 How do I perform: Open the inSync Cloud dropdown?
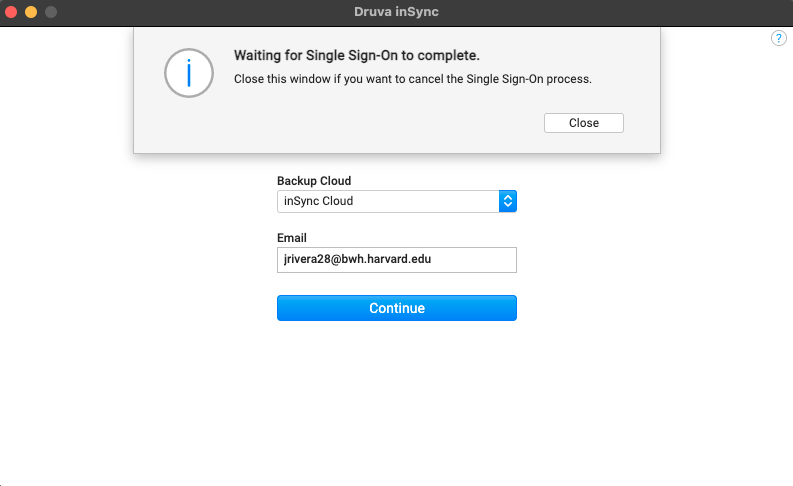tap(396, 201)
